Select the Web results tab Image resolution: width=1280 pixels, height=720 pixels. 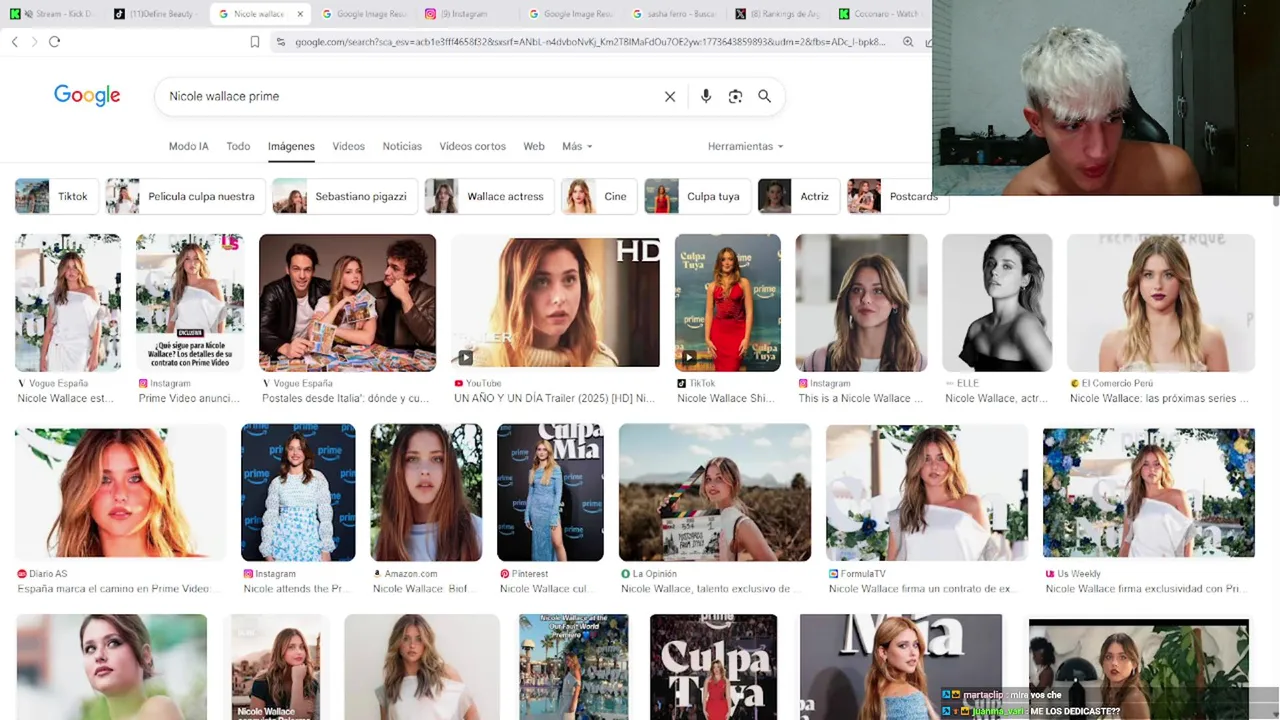click(534, 146)
